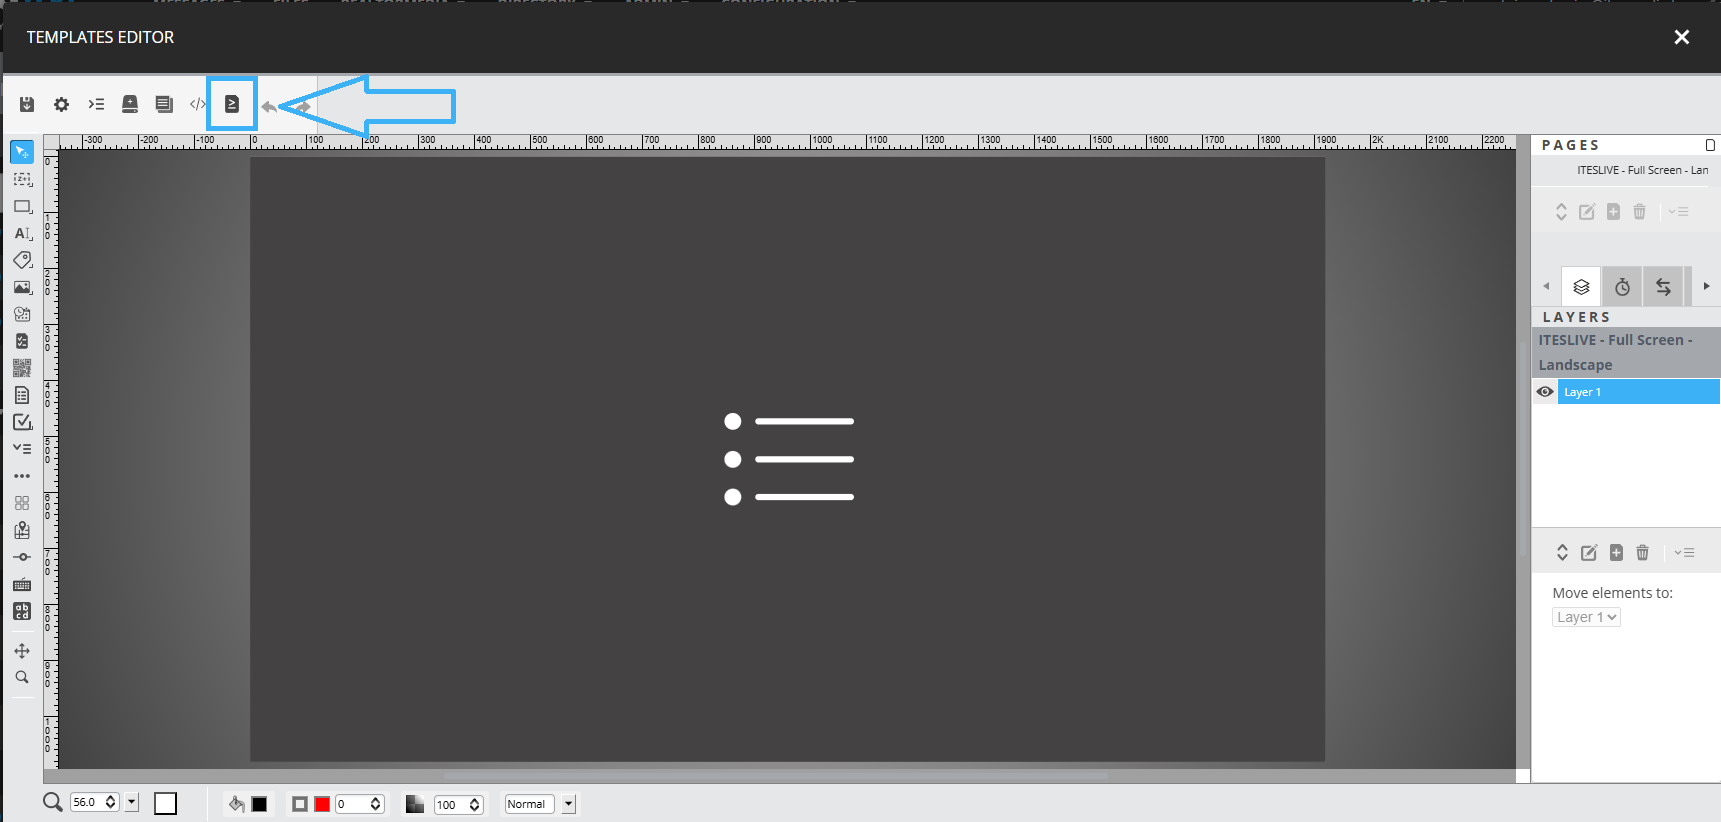Click the code brackets icon
This screenshot has width=1721, height=822.
tap(198, 104)
